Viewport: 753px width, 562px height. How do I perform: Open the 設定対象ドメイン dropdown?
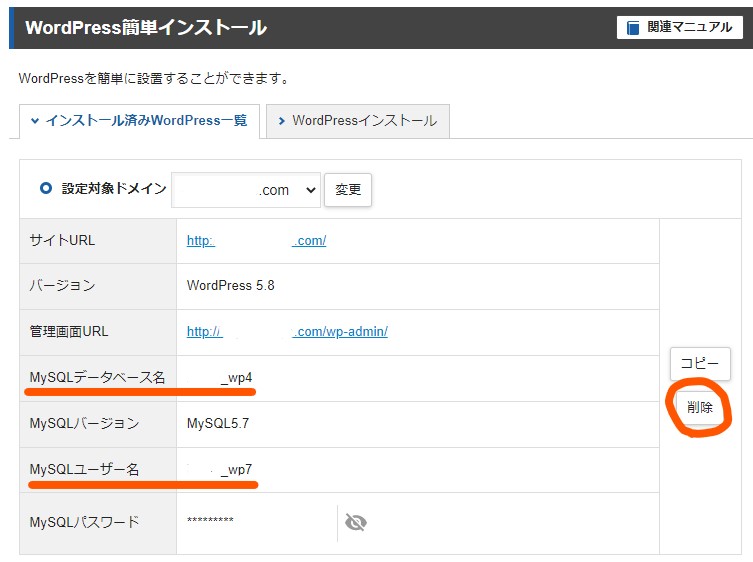pos(246,190)
